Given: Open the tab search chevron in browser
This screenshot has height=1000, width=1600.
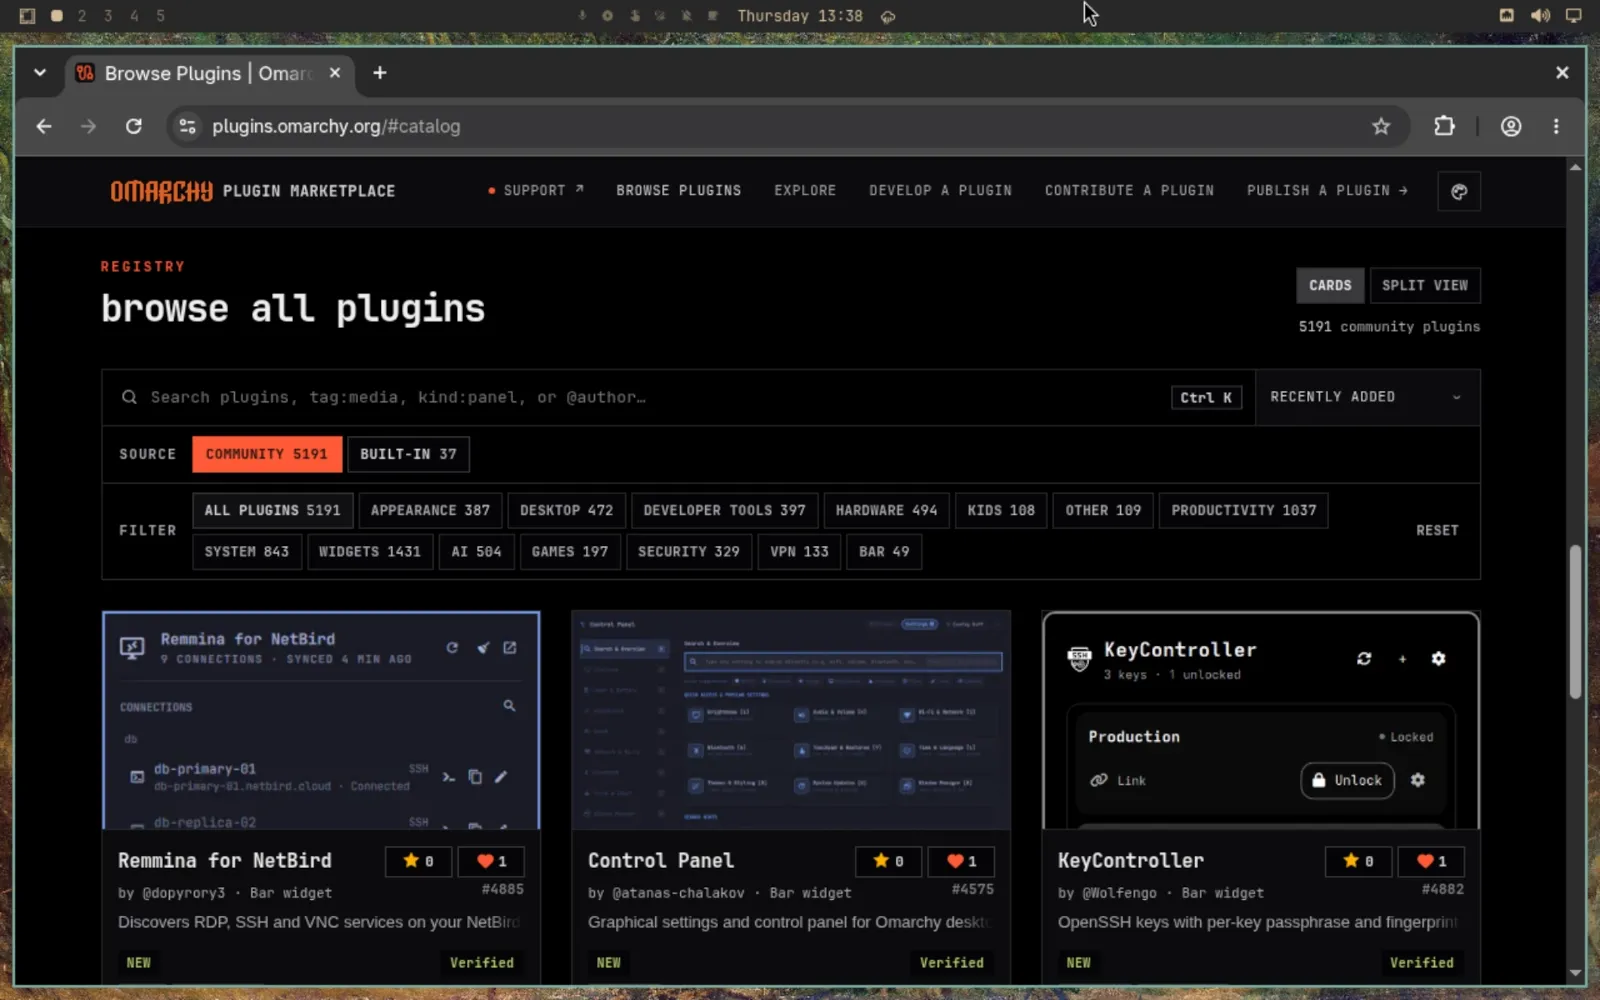Looking at the screenshot, I should point(40,72).
